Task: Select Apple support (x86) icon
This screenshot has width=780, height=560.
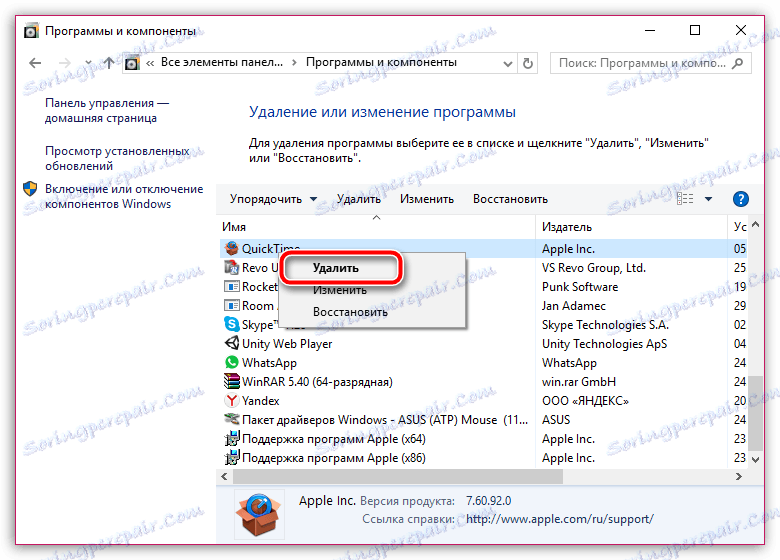Action: tap(232, 458)
